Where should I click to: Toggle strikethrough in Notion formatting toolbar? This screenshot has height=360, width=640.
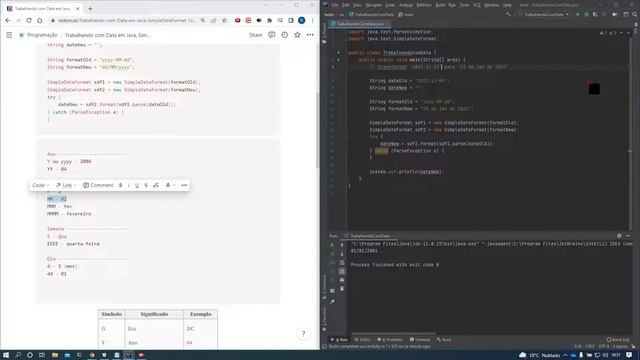pyautogui.click(x=146, y=185)
